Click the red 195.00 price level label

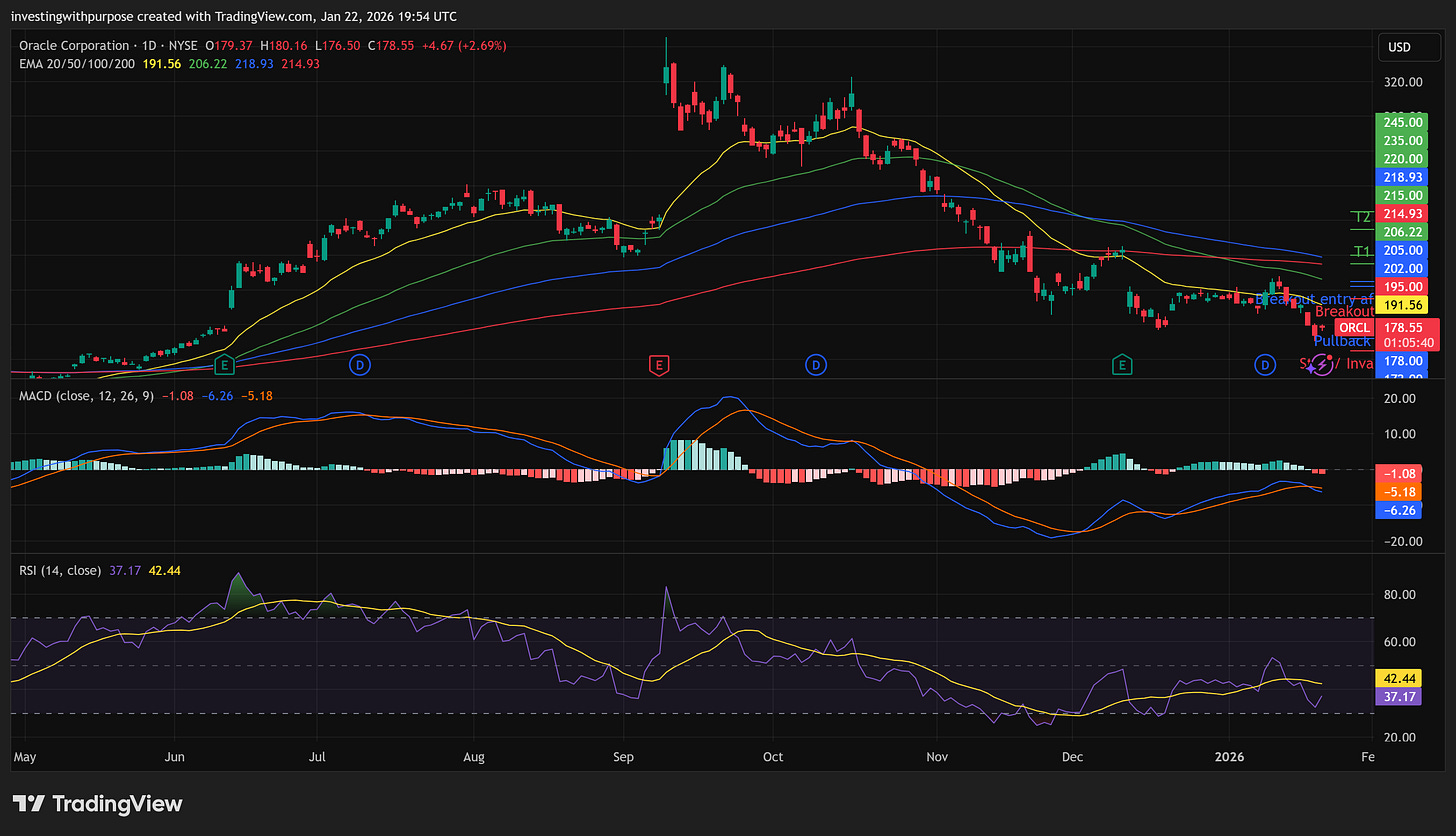[x=1402, y=286]
